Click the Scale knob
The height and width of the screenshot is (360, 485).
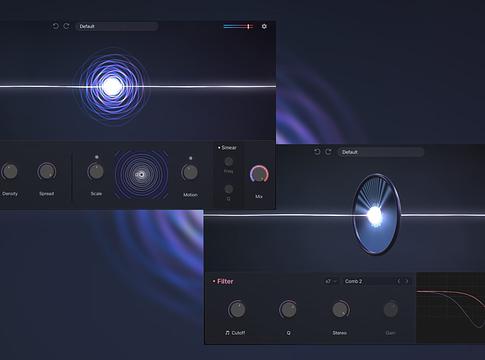96,172
